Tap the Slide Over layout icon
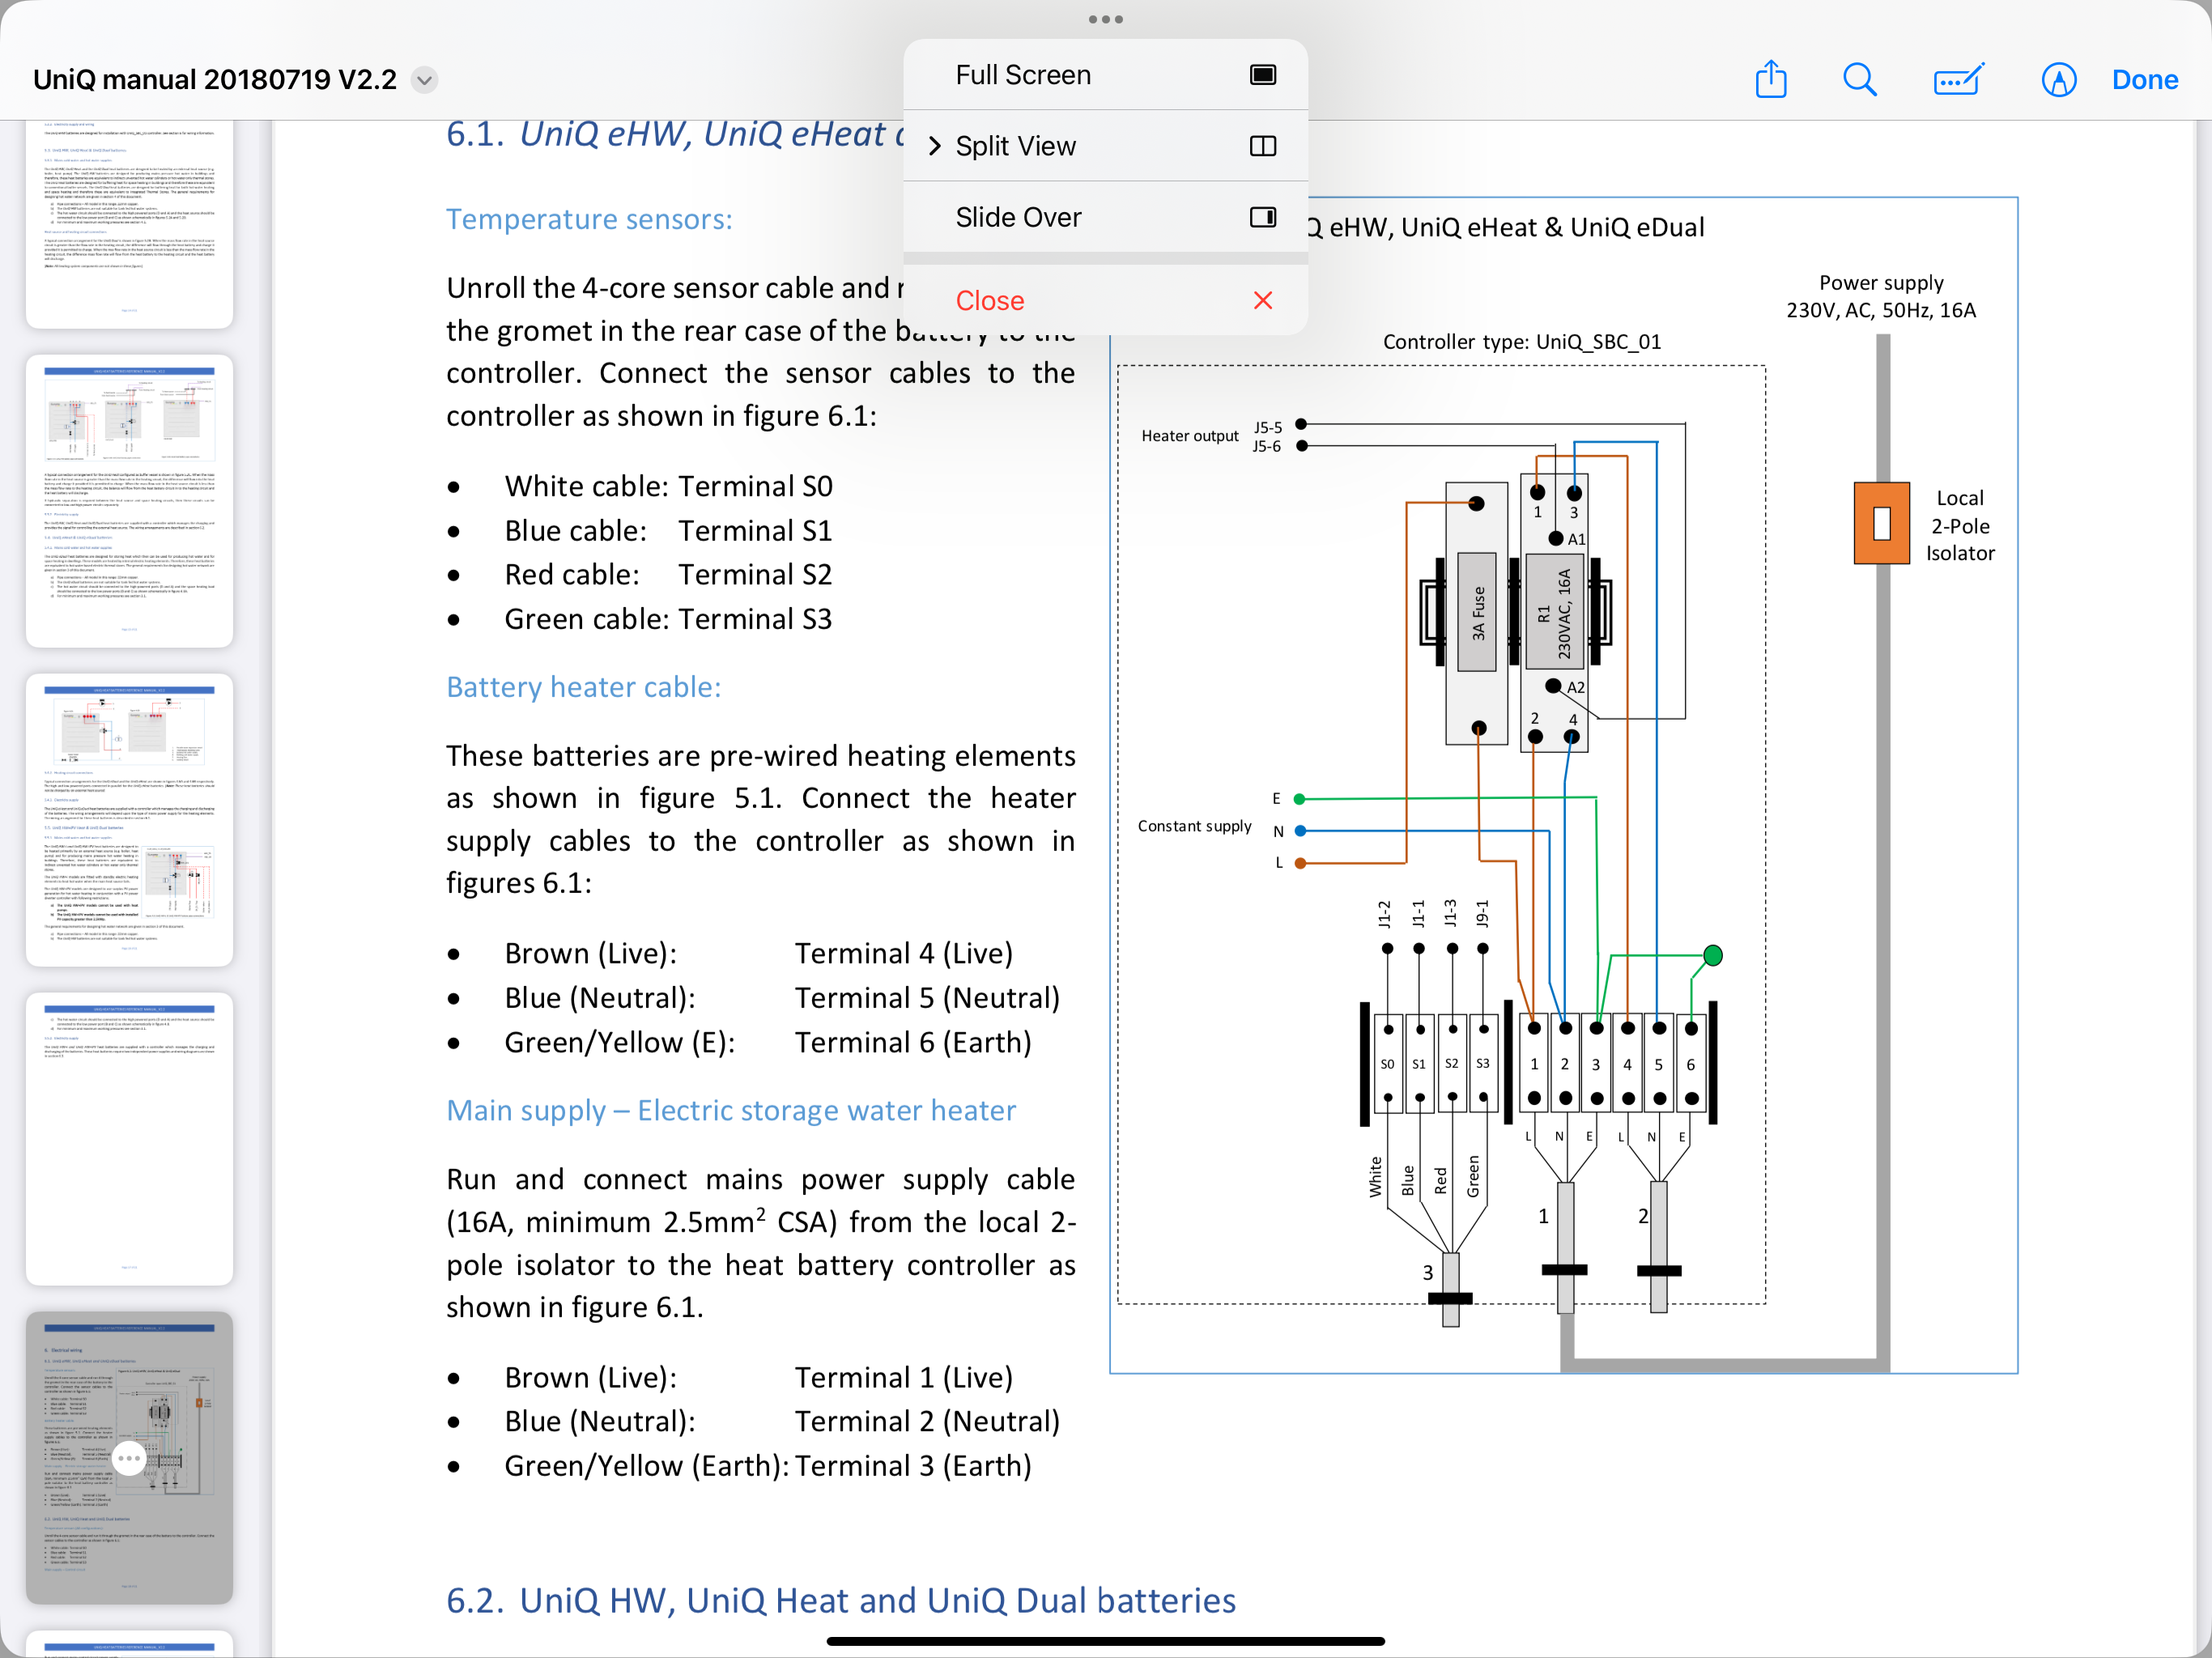This screenshot has height=1658, width=2212. coord(1263,217)
